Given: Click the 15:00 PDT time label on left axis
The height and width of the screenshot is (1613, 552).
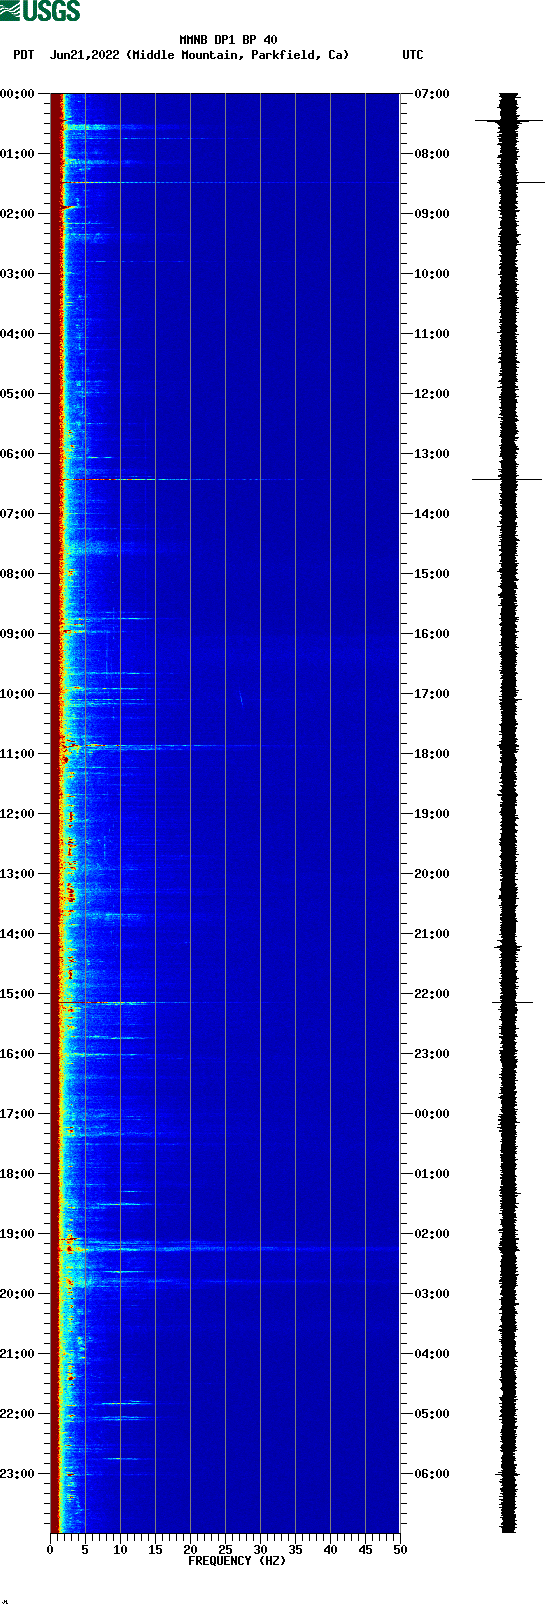Looking at the screenshot, I should [18, 994].
